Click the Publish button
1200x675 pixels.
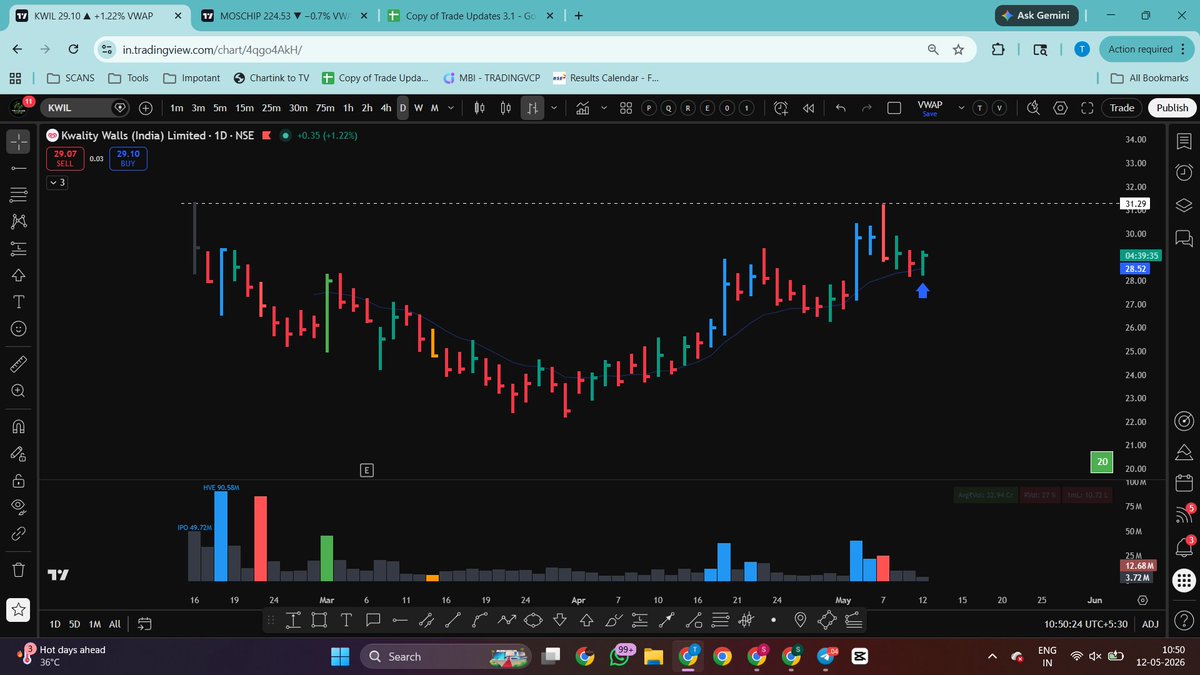coord(1171,108)
